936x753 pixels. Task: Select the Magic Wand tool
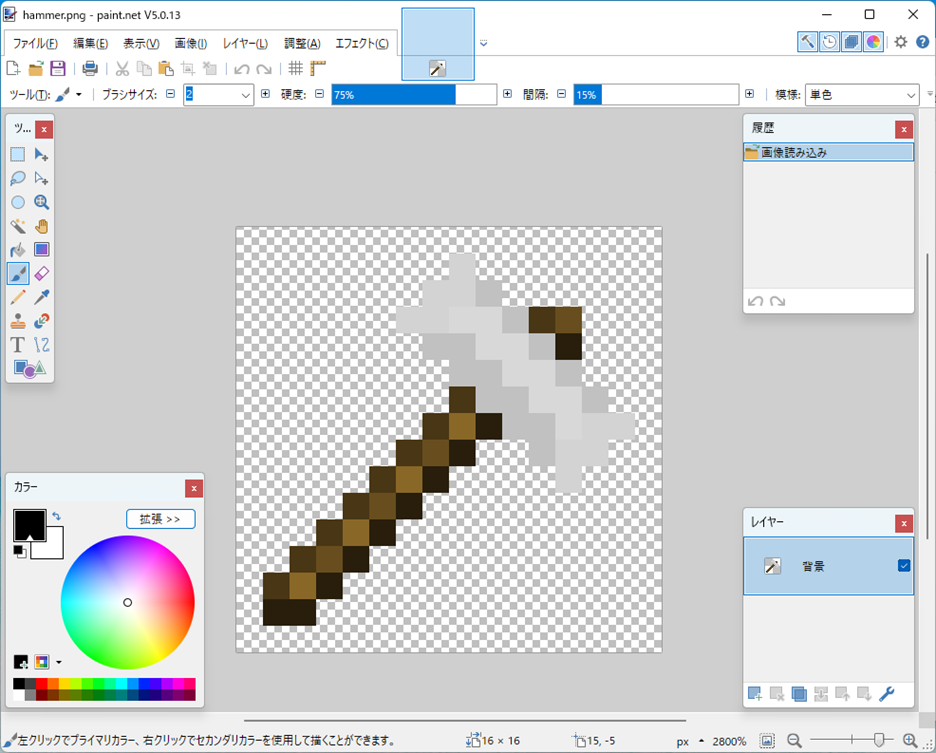pos(18,226)
